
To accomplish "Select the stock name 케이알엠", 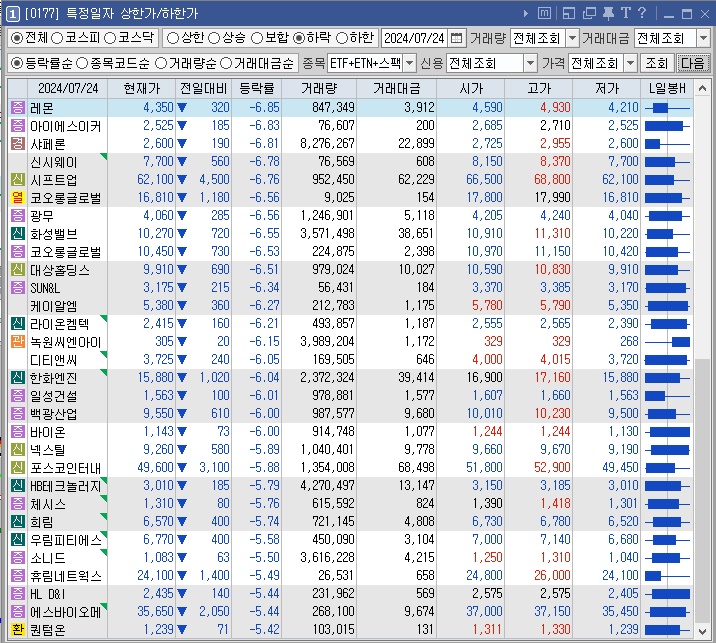I will 54,306.
